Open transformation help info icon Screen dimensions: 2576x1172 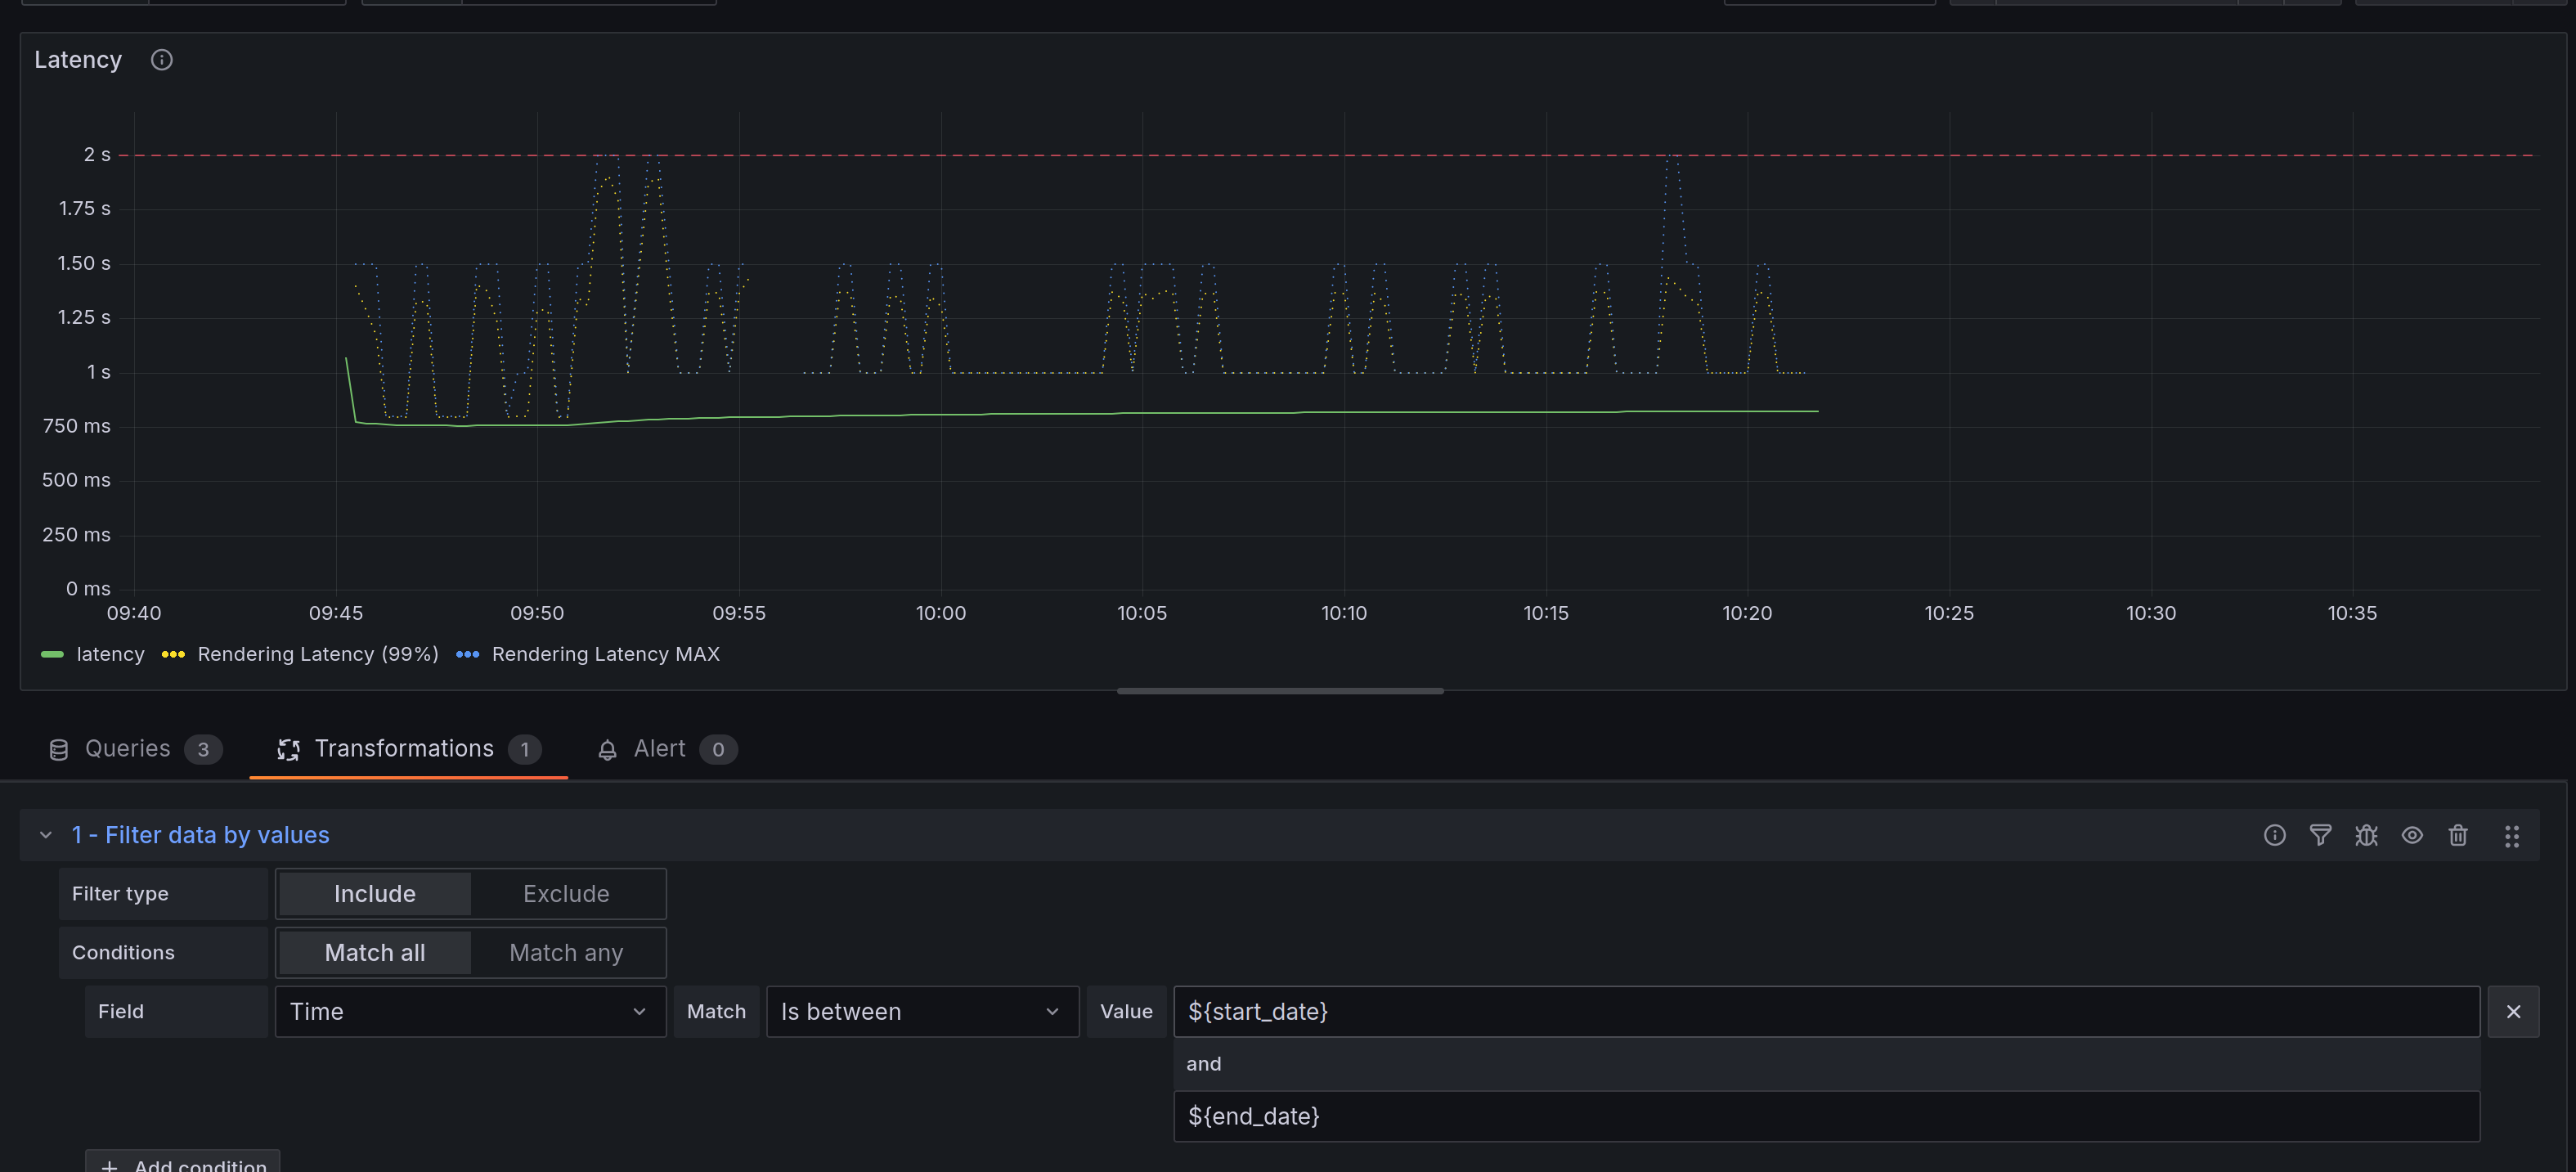pos(2274,835)
